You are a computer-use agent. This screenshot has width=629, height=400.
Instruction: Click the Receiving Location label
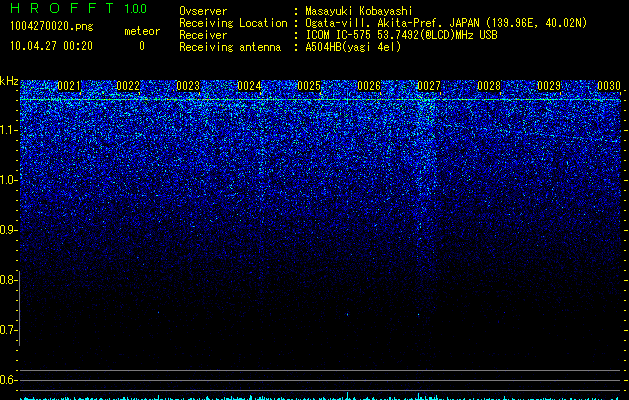tap(233, 23)
